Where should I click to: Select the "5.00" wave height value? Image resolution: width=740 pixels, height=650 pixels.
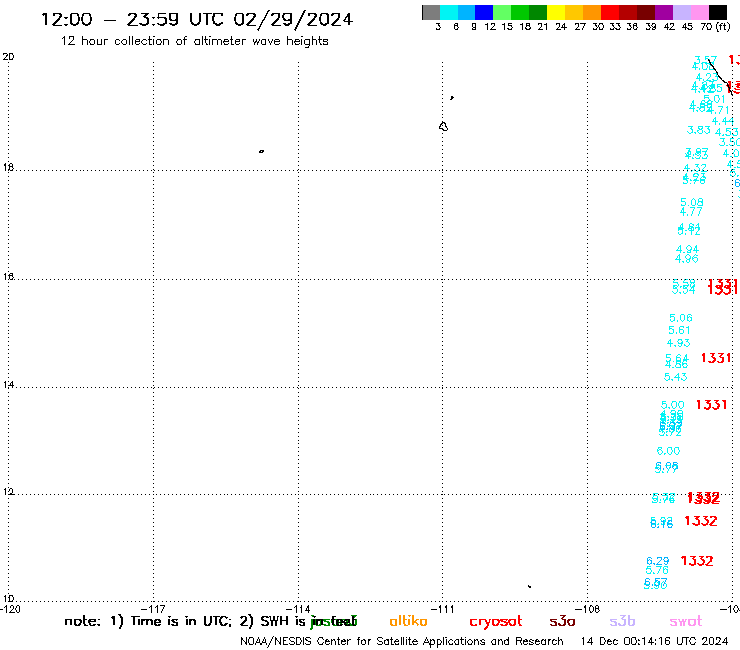pyautogui.click(x=673, y=405)
